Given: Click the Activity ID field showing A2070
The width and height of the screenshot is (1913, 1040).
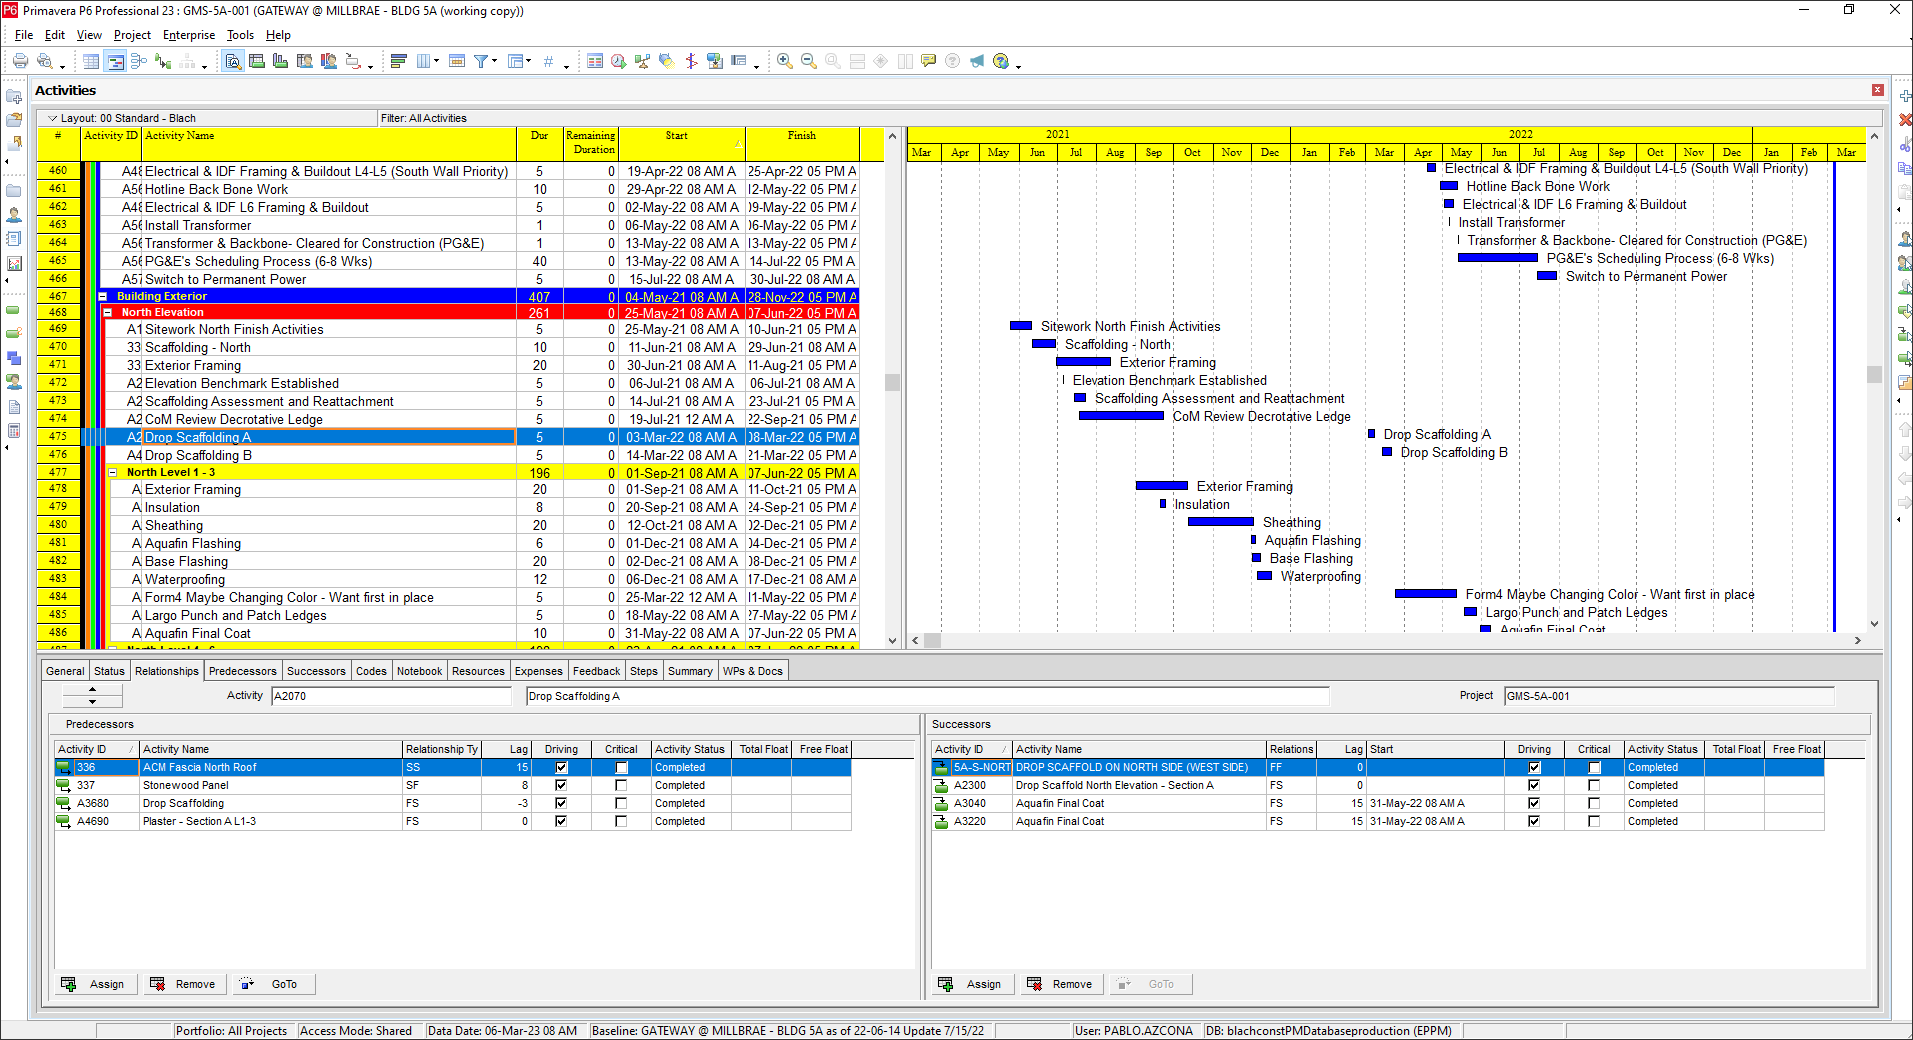Looking at the screenshot, I should [390, 696].
